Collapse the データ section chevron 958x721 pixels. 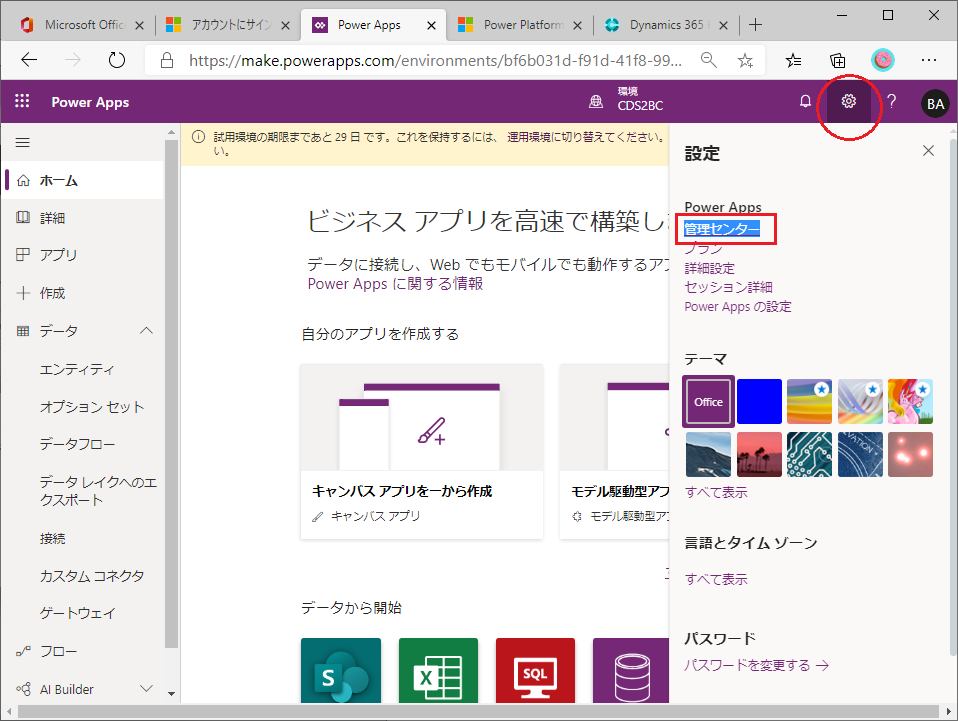click(147, 331)
